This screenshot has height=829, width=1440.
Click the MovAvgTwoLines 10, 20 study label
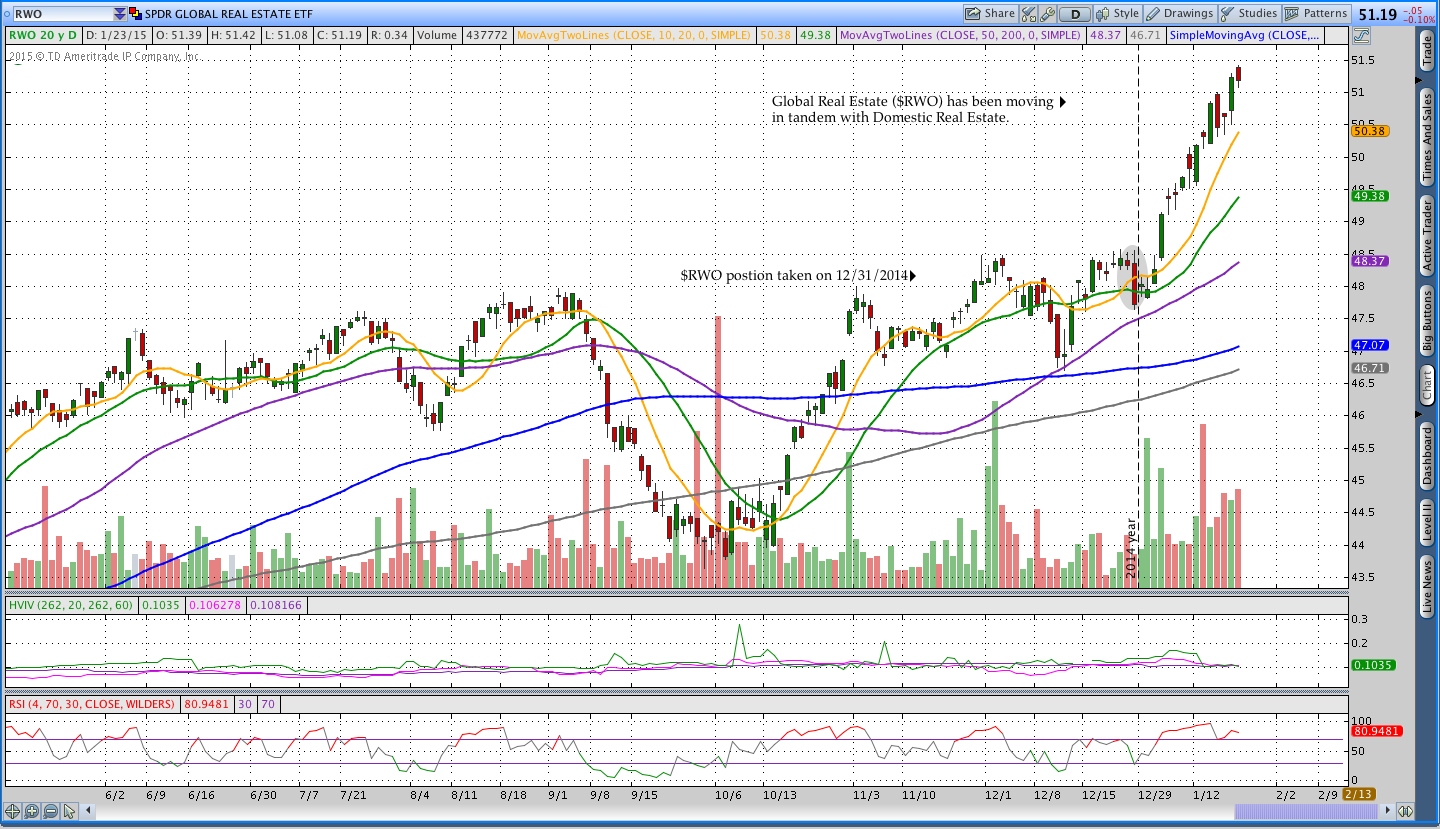click(x=635, y=35)
